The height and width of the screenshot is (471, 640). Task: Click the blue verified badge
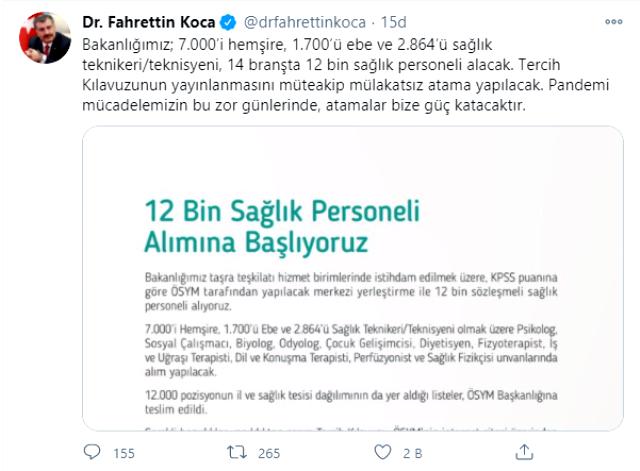click(x=228, y=22)
